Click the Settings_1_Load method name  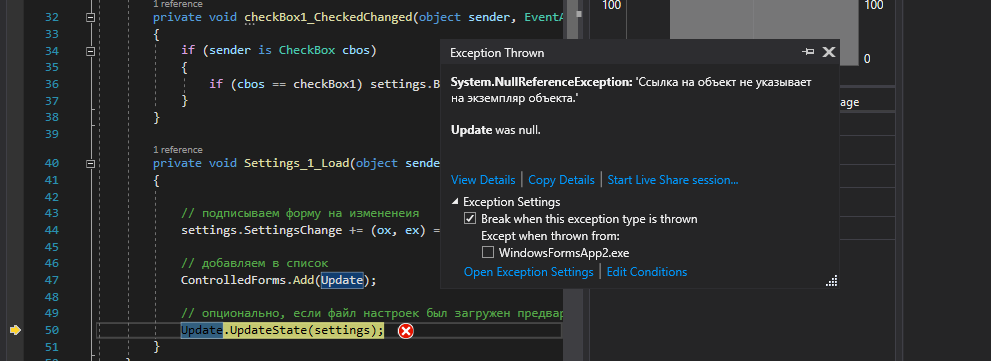click(296, 164)
